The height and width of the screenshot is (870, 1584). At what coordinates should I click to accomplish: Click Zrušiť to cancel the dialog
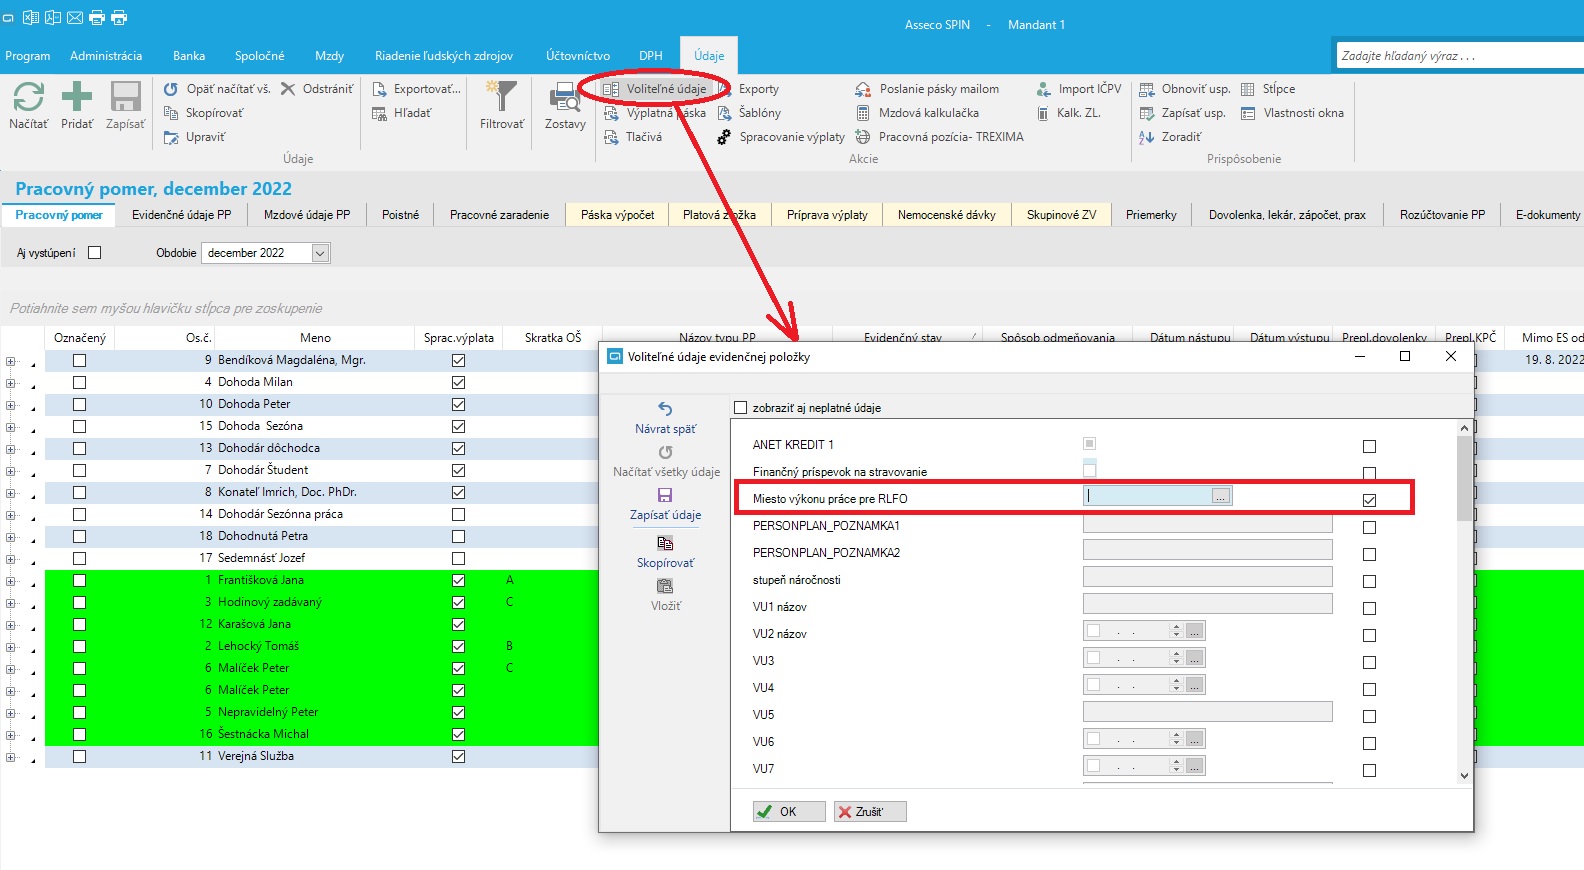point(870,811)
